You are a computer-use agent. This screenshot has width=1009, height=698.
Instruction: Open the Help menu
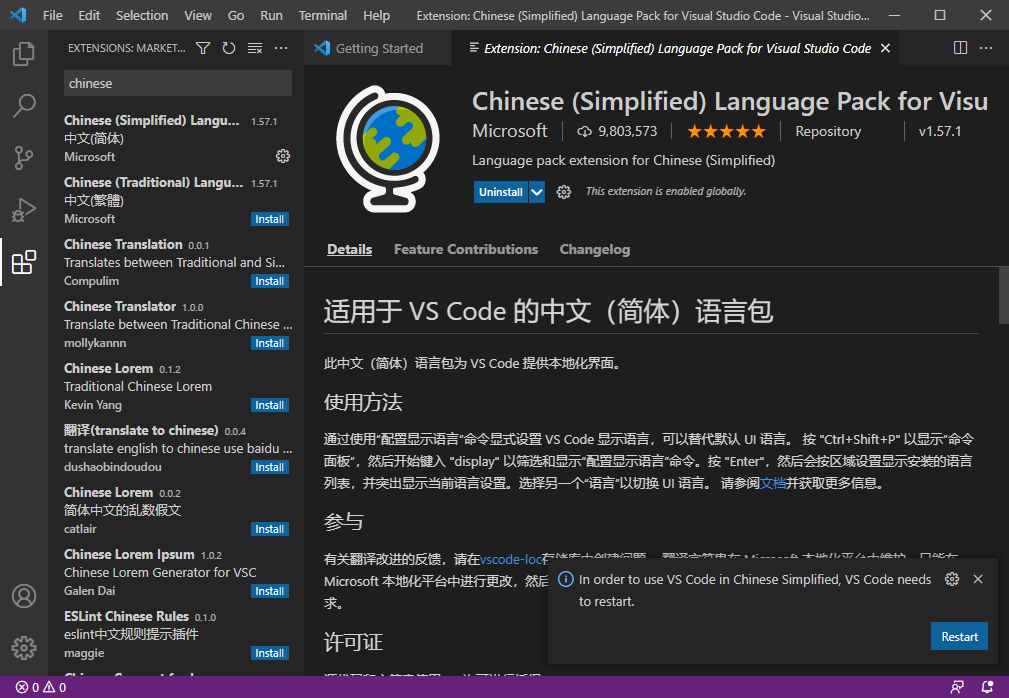point(376,15)
